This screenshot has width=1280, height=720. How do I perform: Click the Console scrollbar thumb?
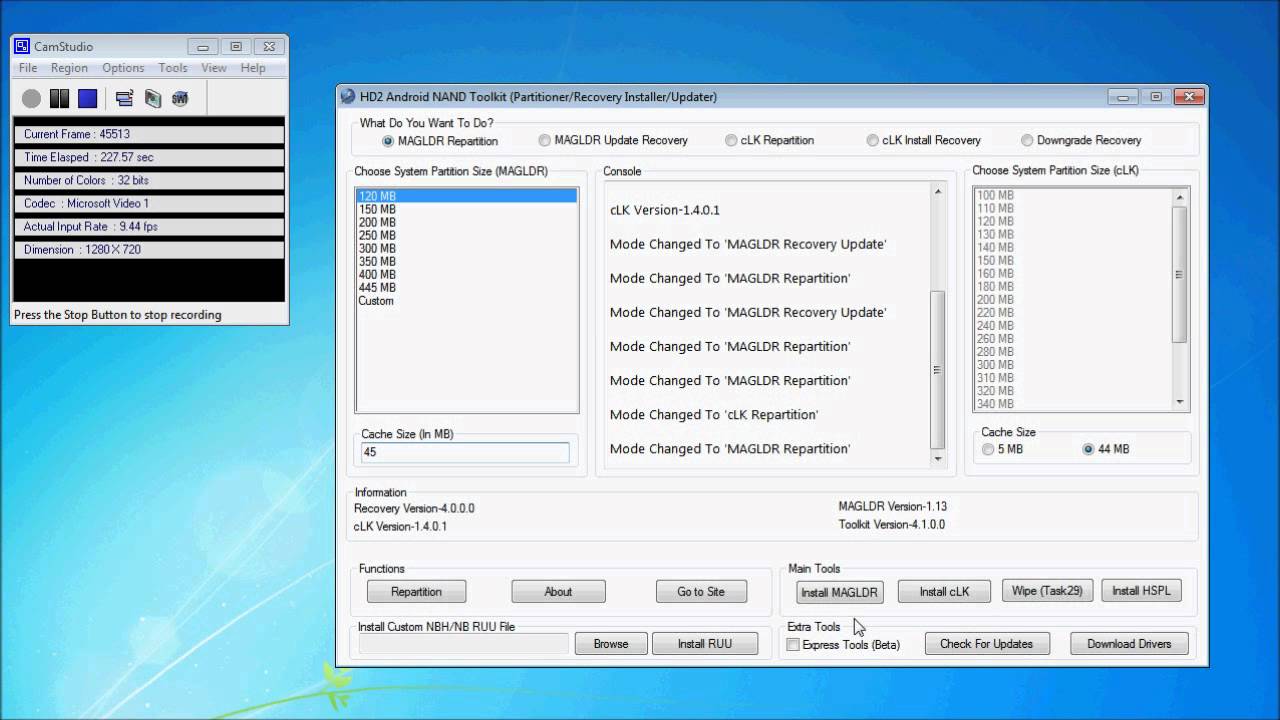[938, 370]
